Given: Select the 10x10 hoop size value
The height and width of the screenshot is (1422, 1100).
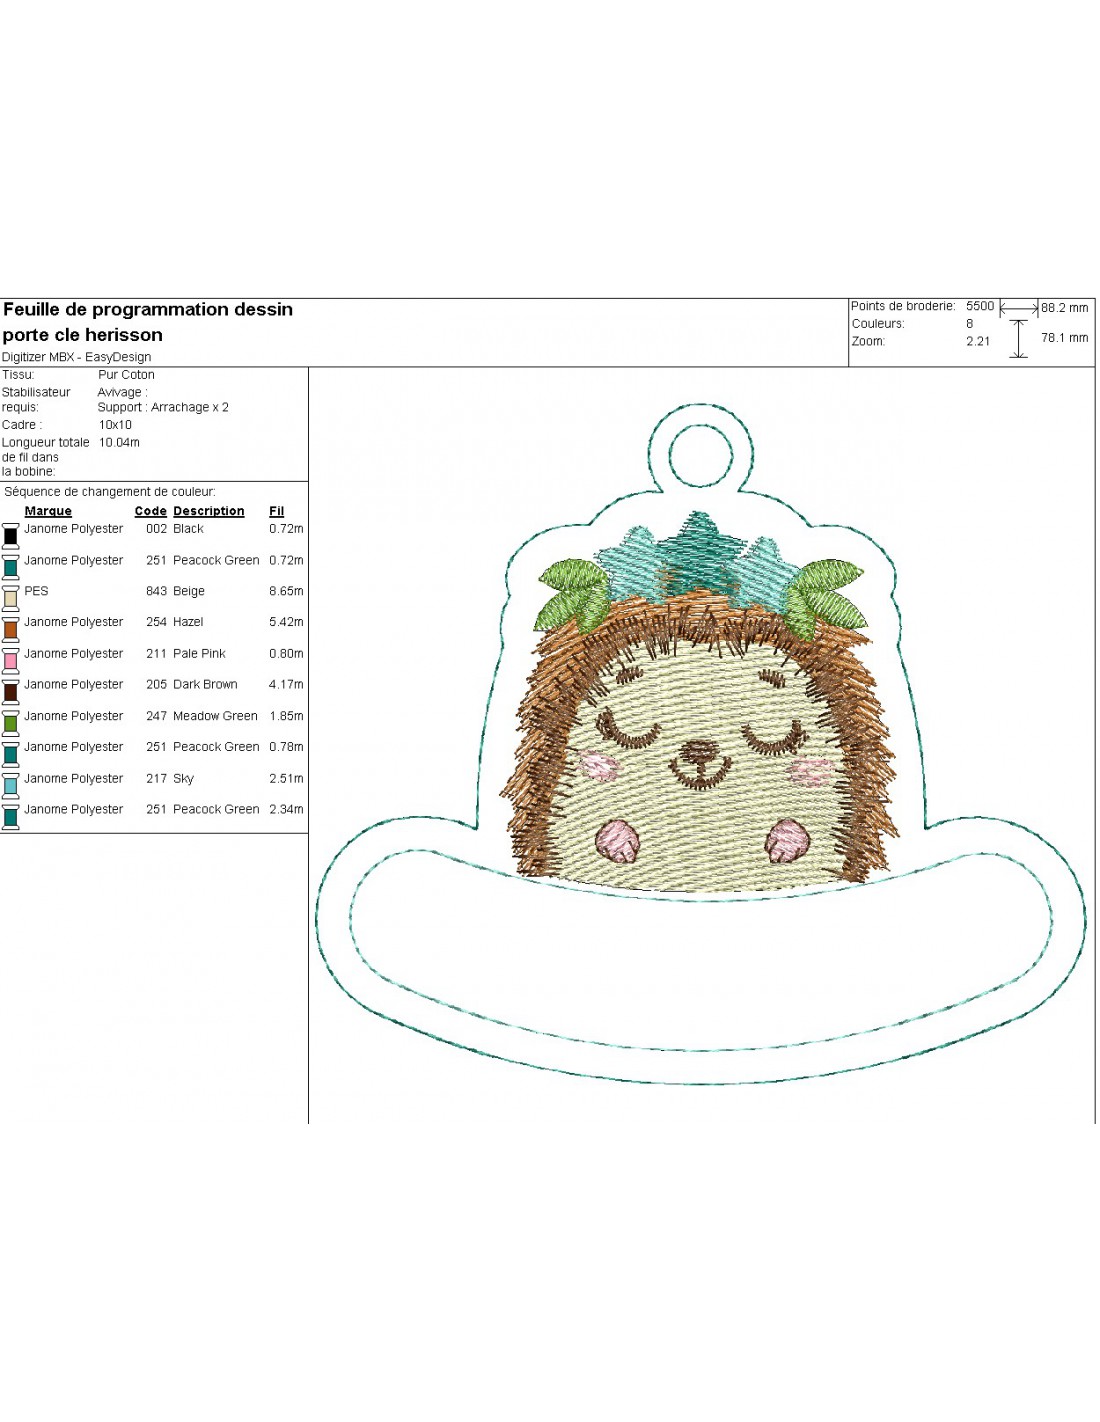Looking at the screenshot, I should tap(115, 425).
